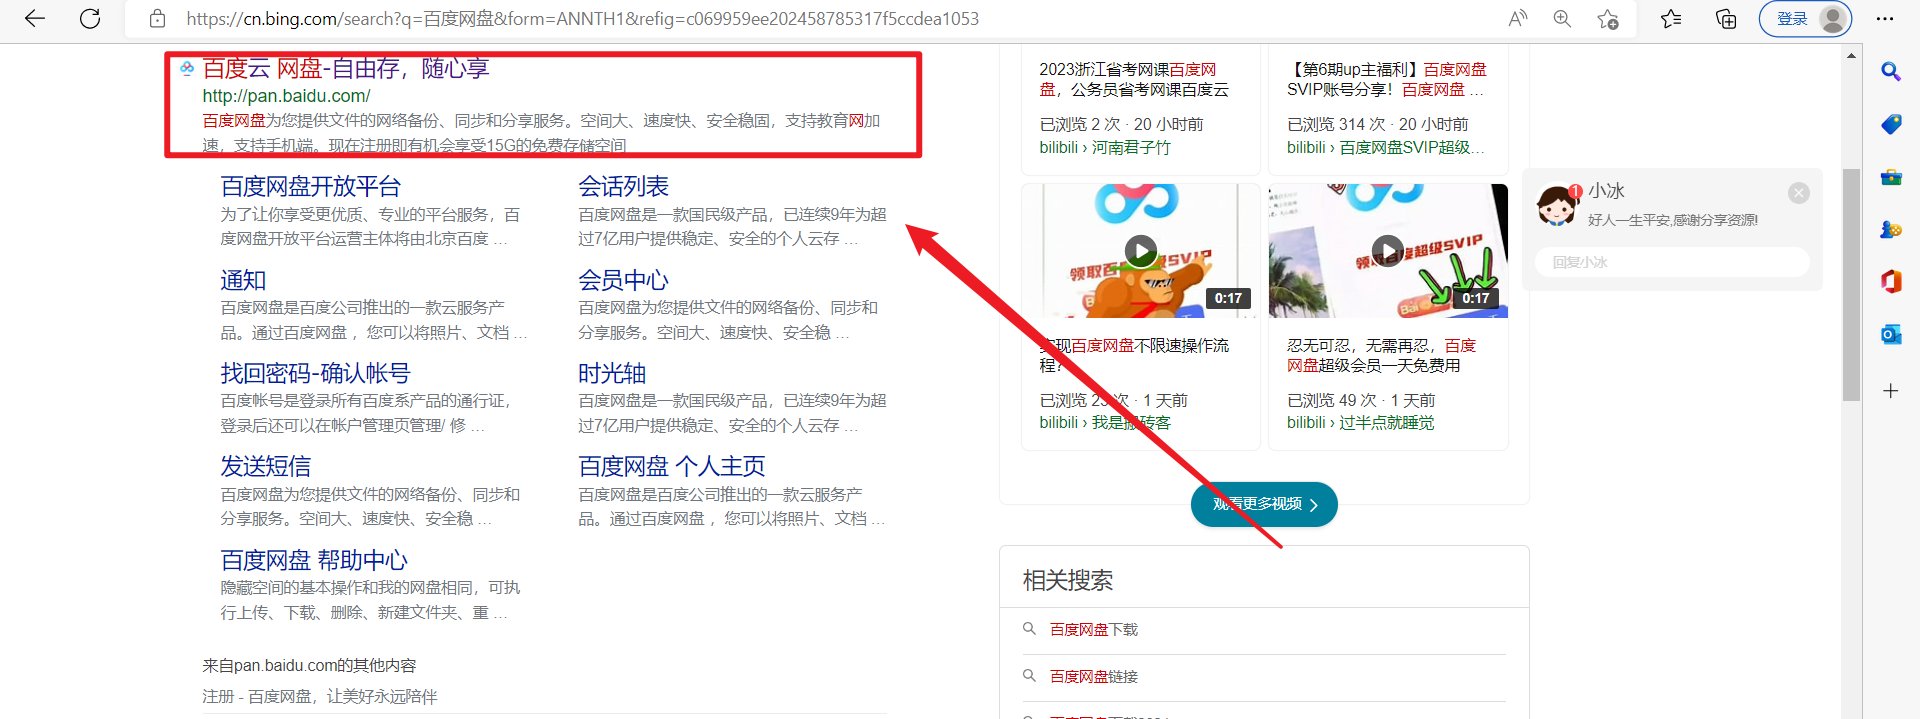Open the sidebar Microsoft 365 icon
Image resolution: width=1920 pixels, height=719 pixels.
pos(1890,282)
